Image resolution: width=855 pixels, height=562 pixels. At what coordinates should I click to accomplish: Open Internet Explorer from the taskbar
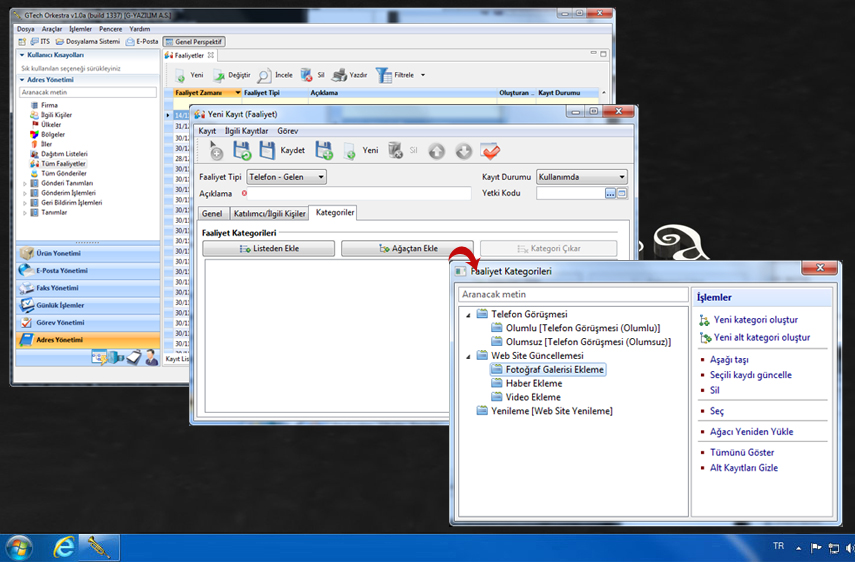[x=64, y=547]
